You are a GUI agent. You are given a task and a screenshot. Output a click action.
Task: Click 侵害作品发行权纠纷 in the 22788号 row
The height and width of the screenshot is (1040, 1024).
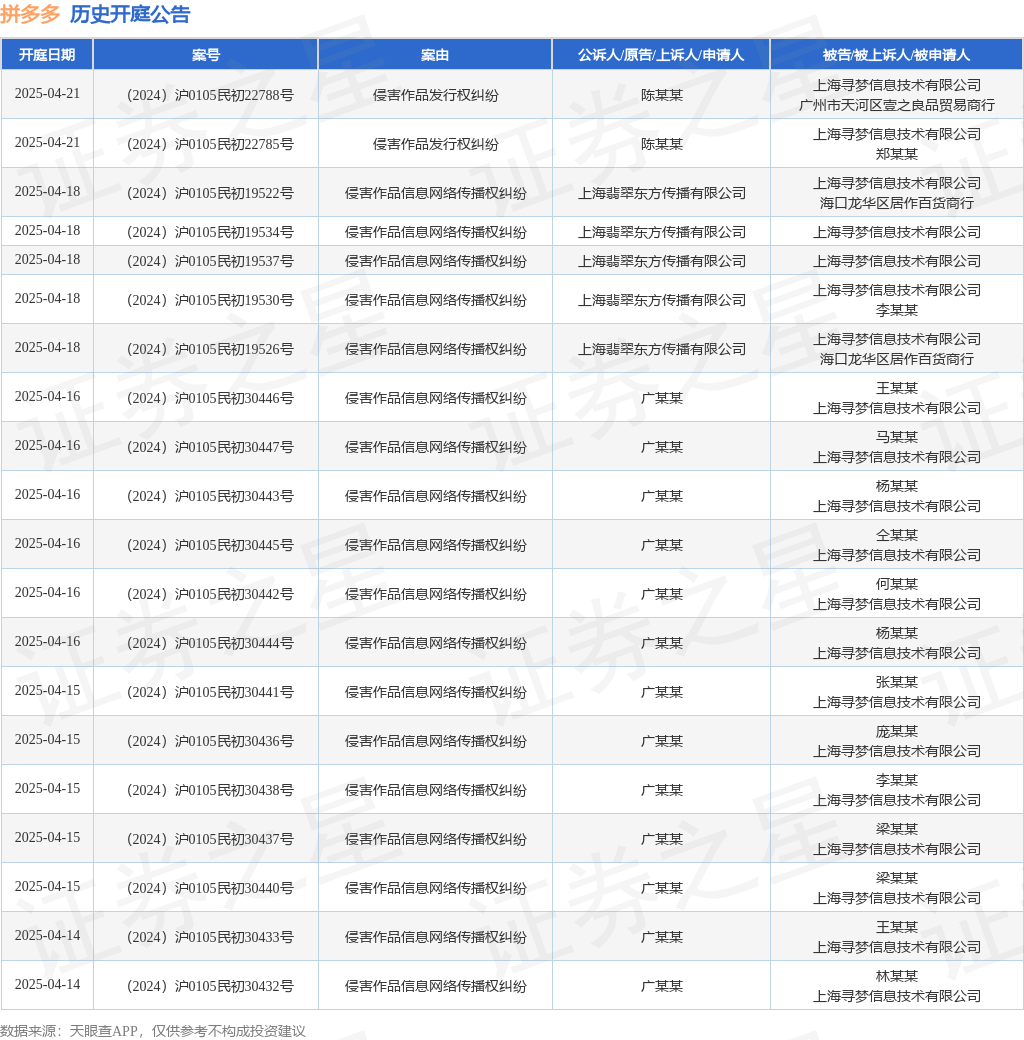pos(435,95)
